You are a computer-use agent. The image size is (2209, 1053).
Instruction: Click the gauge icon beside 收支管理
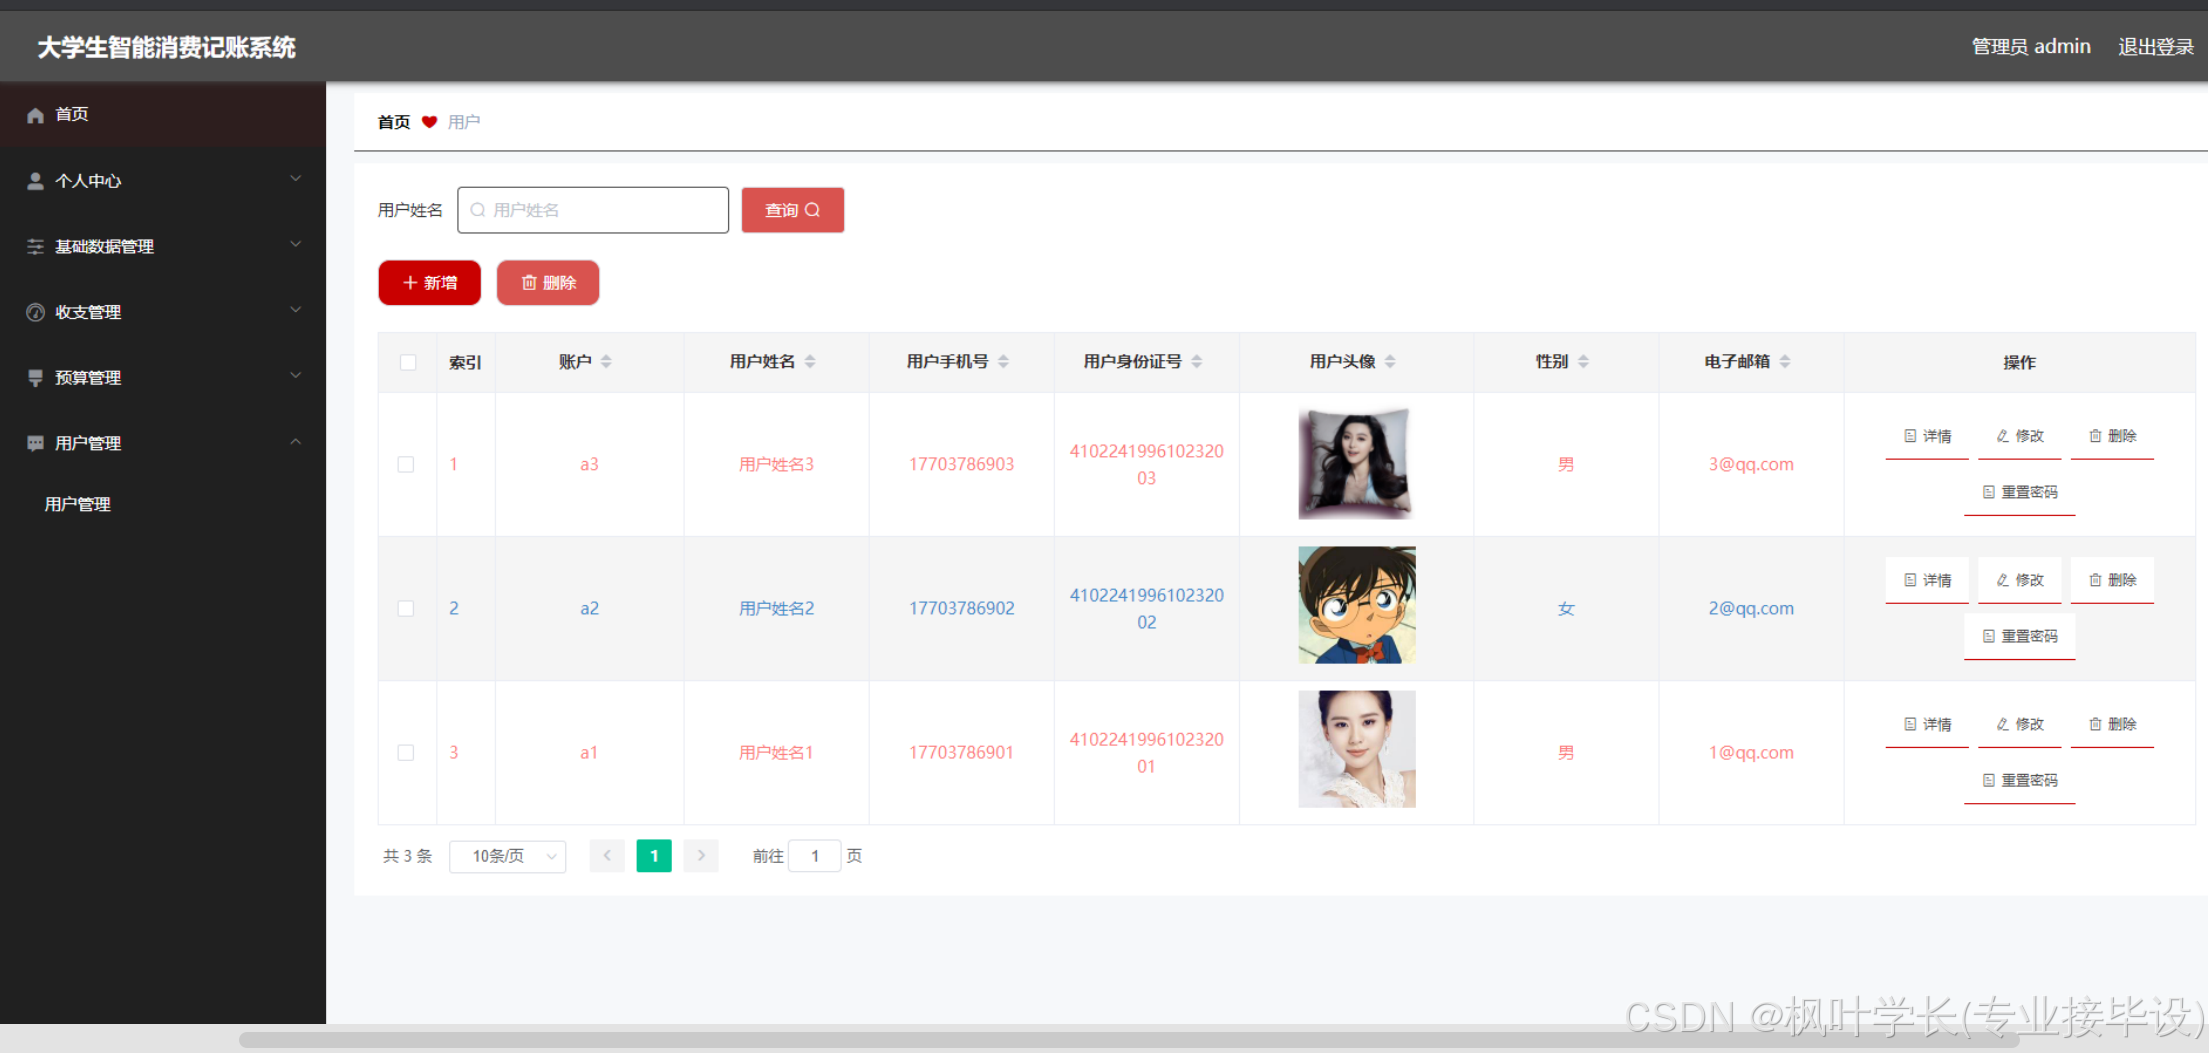[35, 312]
